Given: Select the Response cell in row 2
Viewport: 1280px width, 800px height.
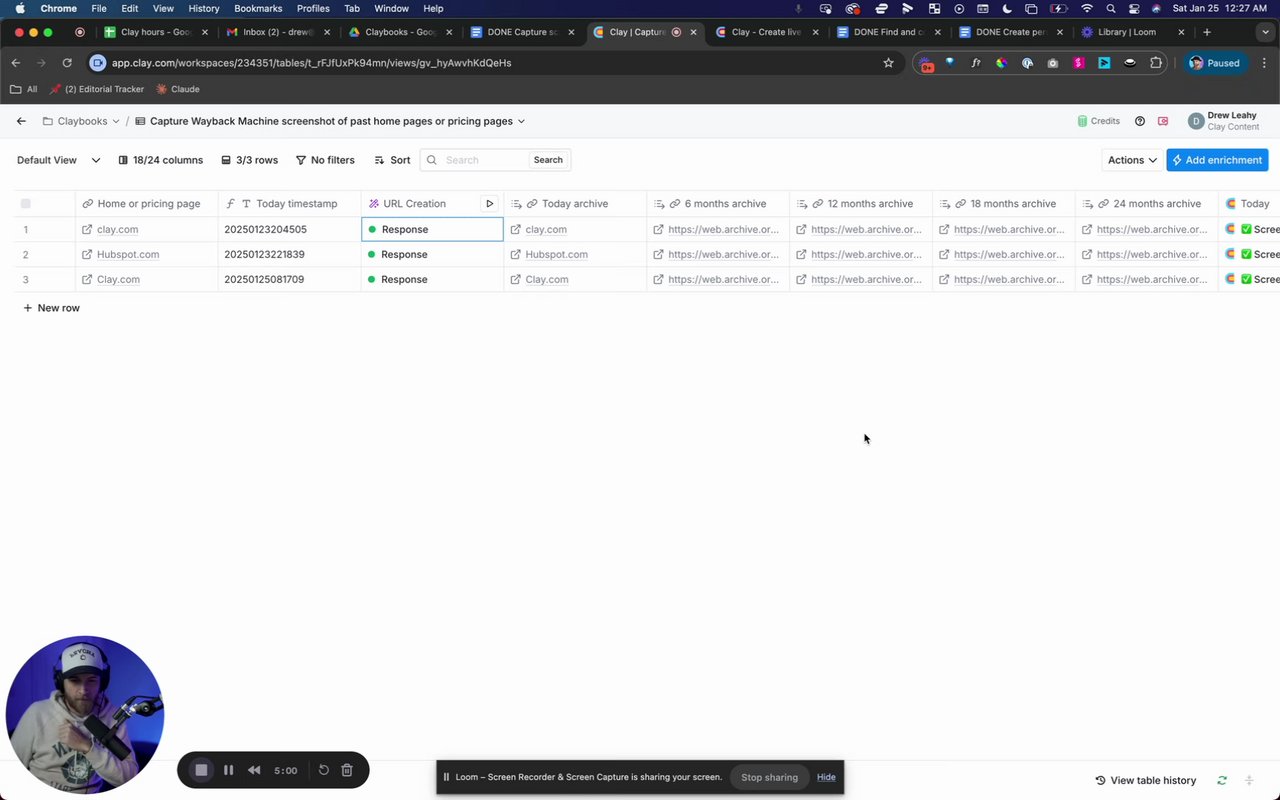Looking at the screenshot, I should pyautogui.click(x=432, y=255).
